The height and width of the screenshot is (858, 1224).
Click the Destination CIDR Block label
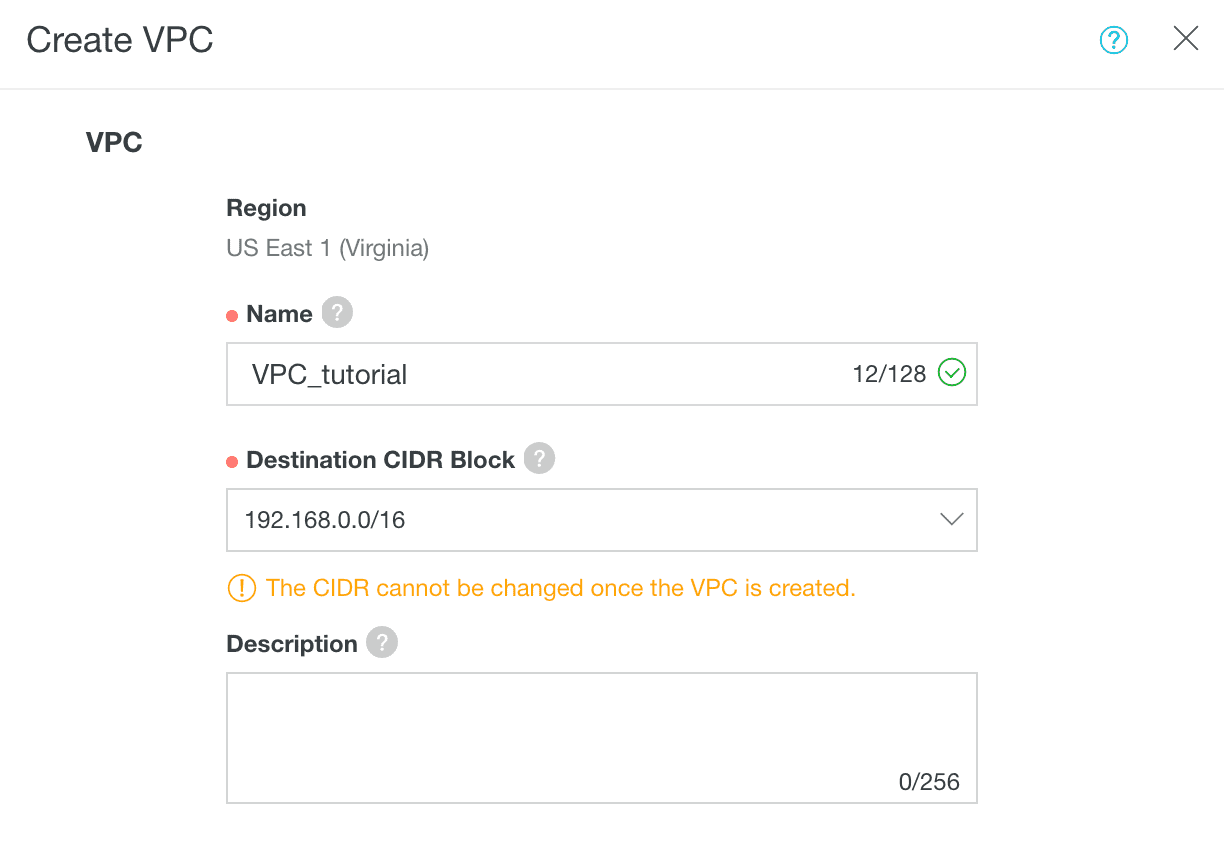[380, 460]
